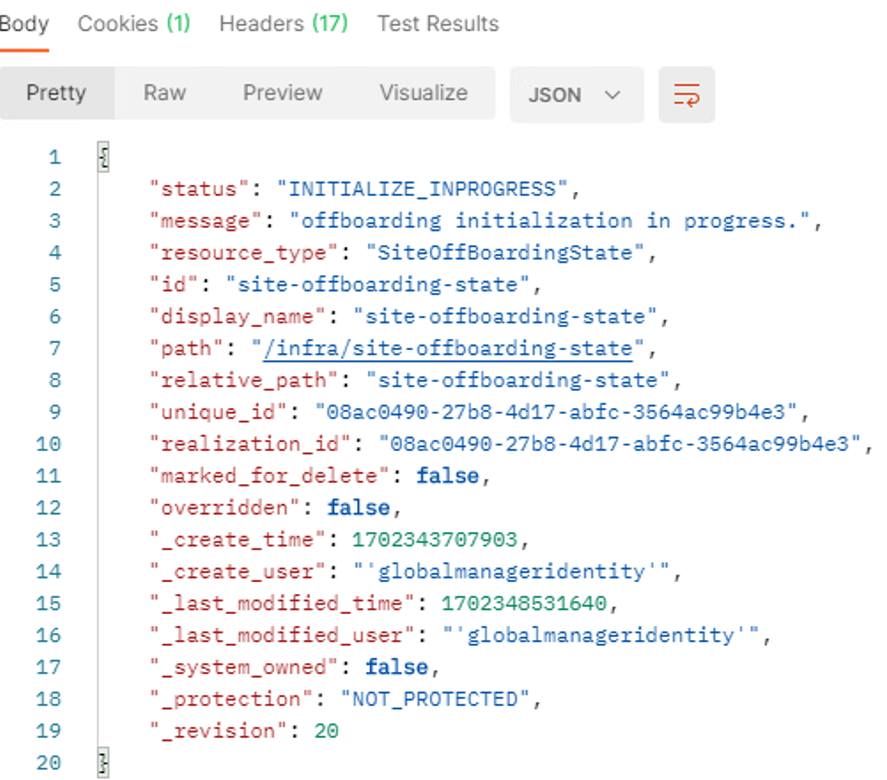Click the unique_id value on line 9

556,412
